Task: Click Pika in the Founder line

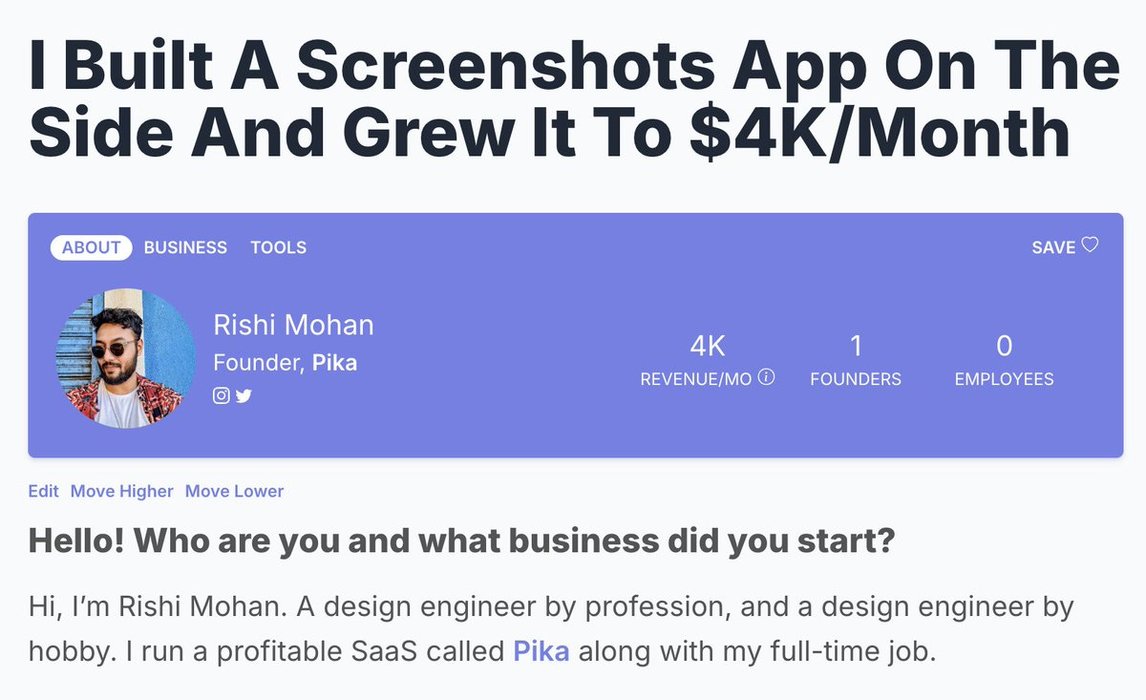Action: pos(334,363)
